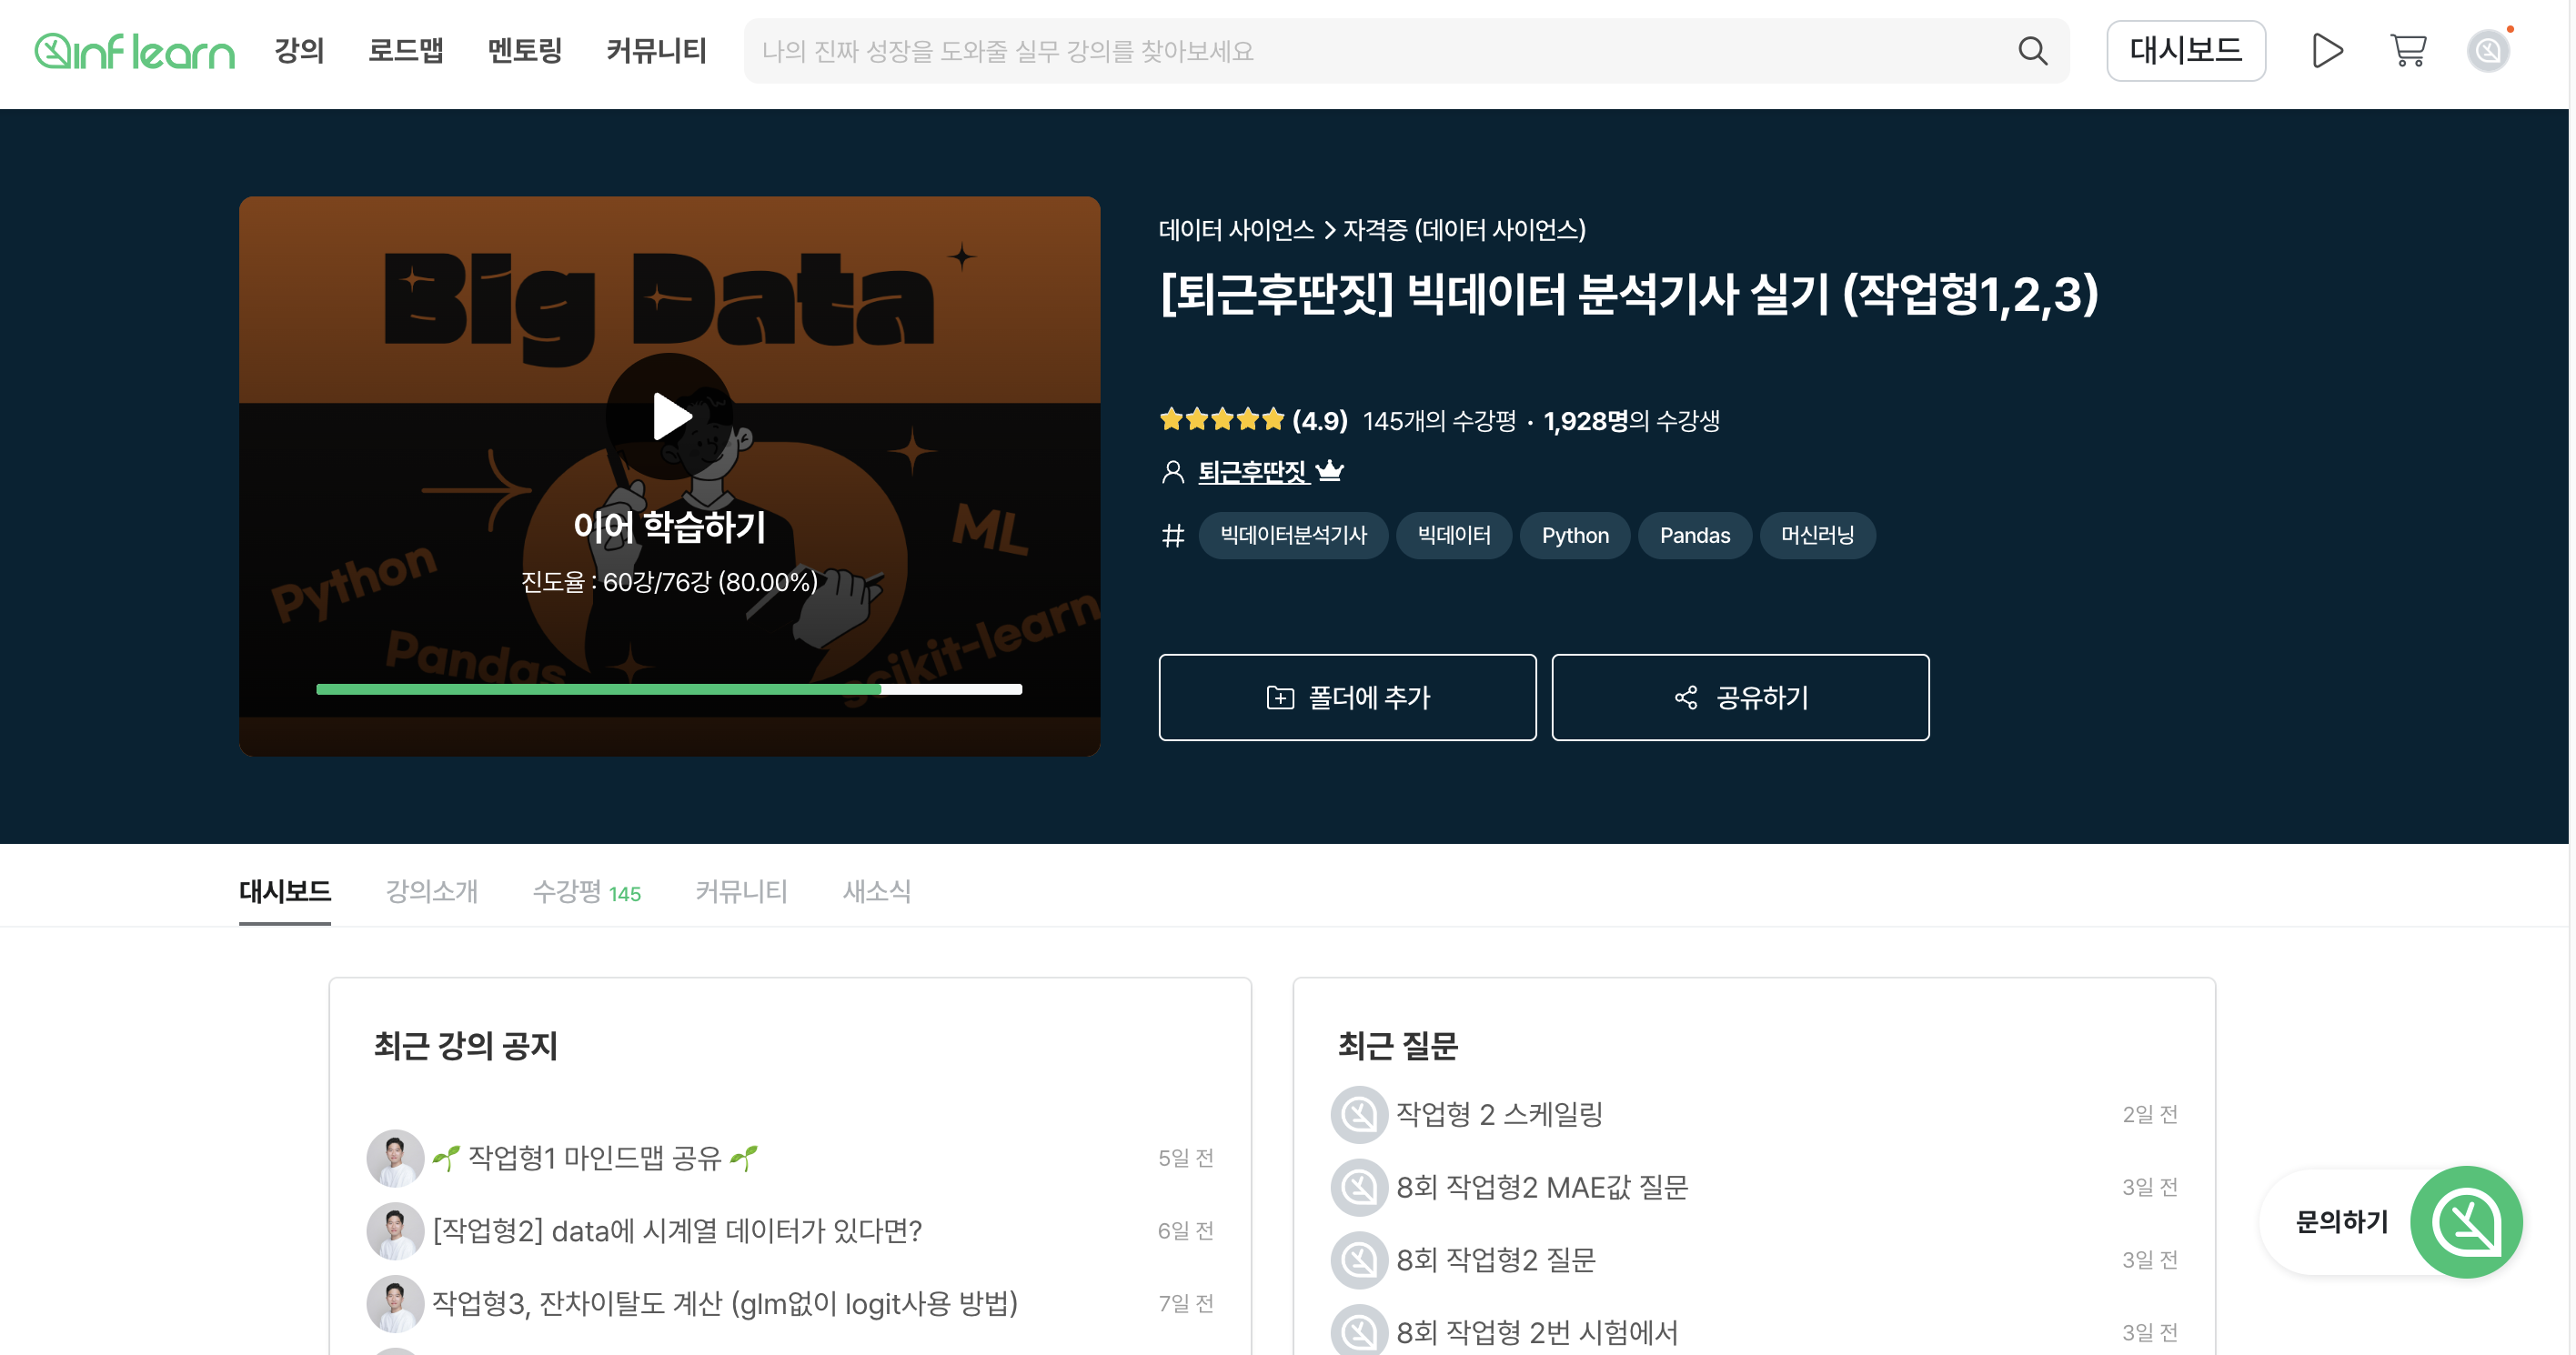Open the shopping cart icon
The width and height of the screenshot is (2576, 1355).
coord(2407,51)
